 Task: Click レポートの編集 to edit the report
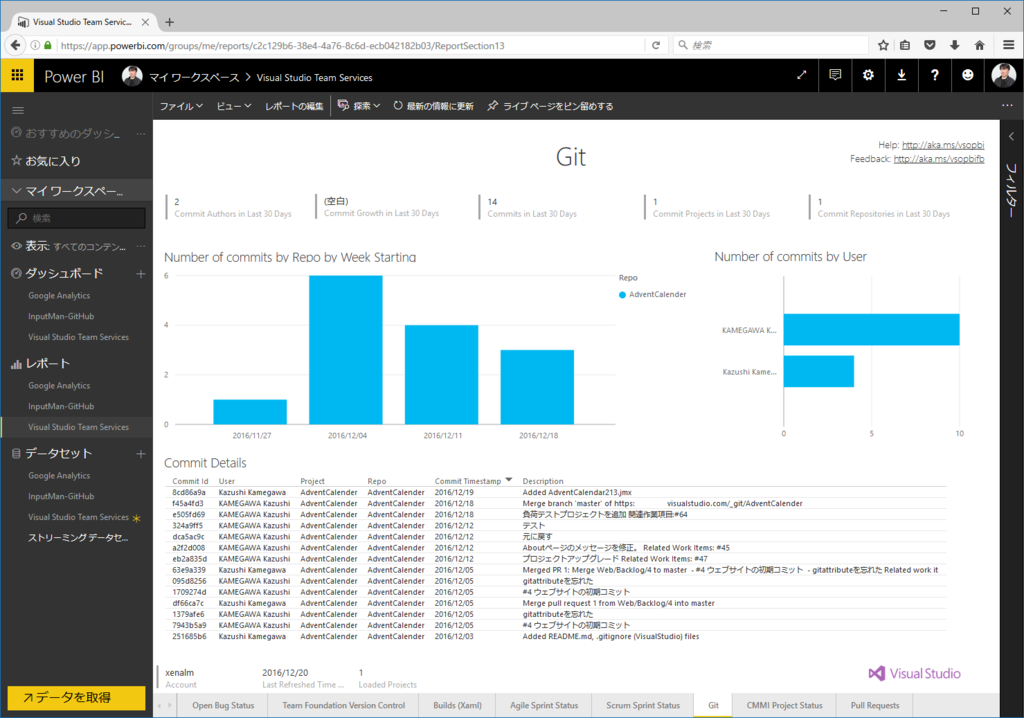coord(294,106)
